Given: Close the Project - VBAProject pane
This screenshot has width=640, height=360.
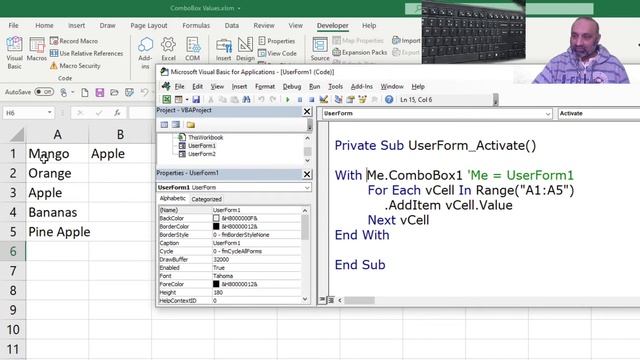Looking at the screenshot, I should click(307, 111).
